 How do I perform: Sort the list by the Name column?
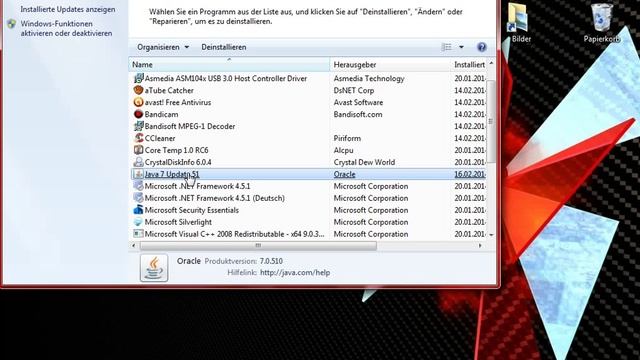click(x=229, y=64)
